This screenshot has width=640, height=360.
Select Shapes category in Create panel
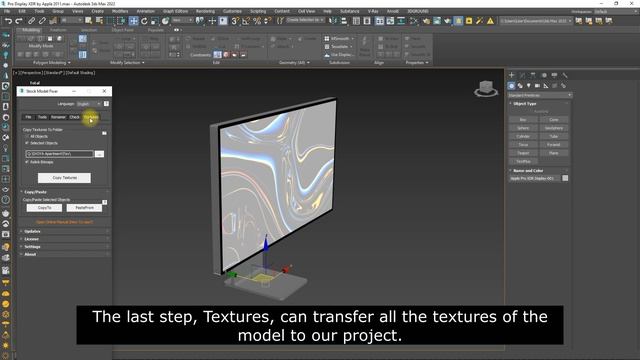click(x=520, y=86)
